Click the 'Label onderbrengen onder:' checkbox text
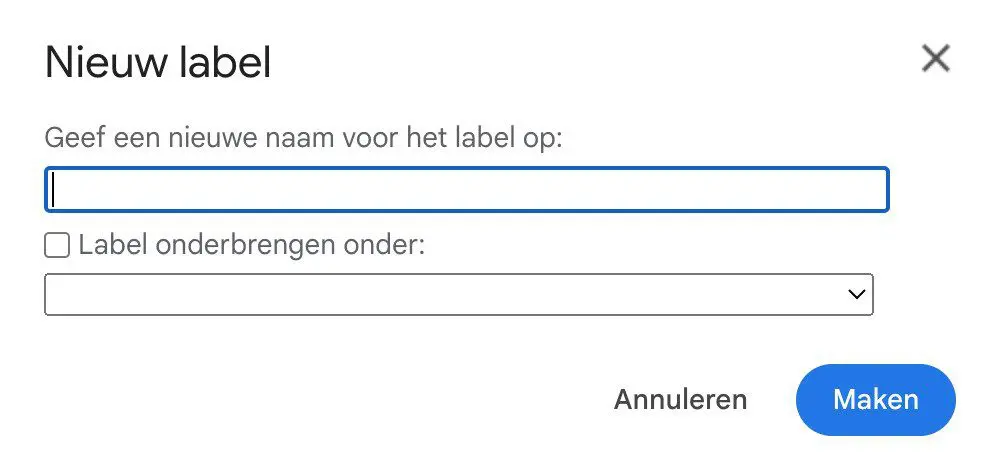 point(252,245)
